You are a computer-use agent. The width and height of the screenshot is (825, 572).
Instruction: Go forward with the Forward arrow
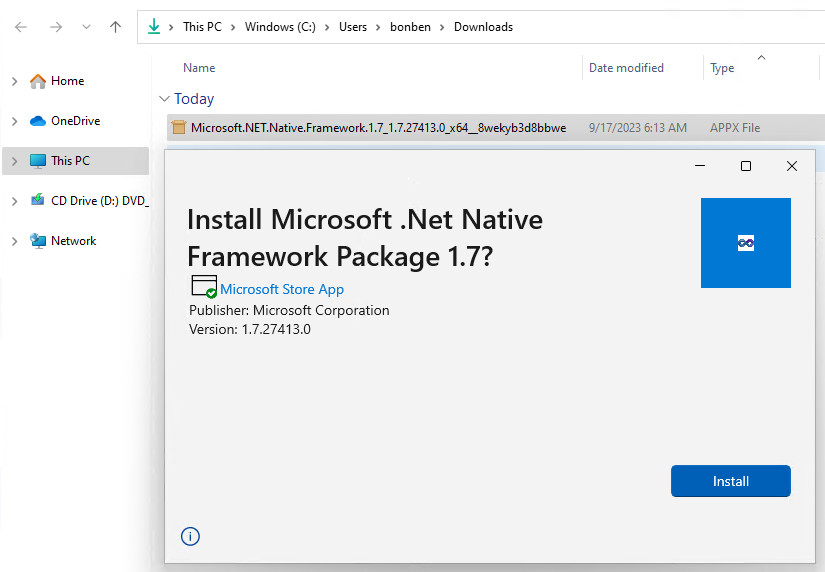click(x=56, y=27)
